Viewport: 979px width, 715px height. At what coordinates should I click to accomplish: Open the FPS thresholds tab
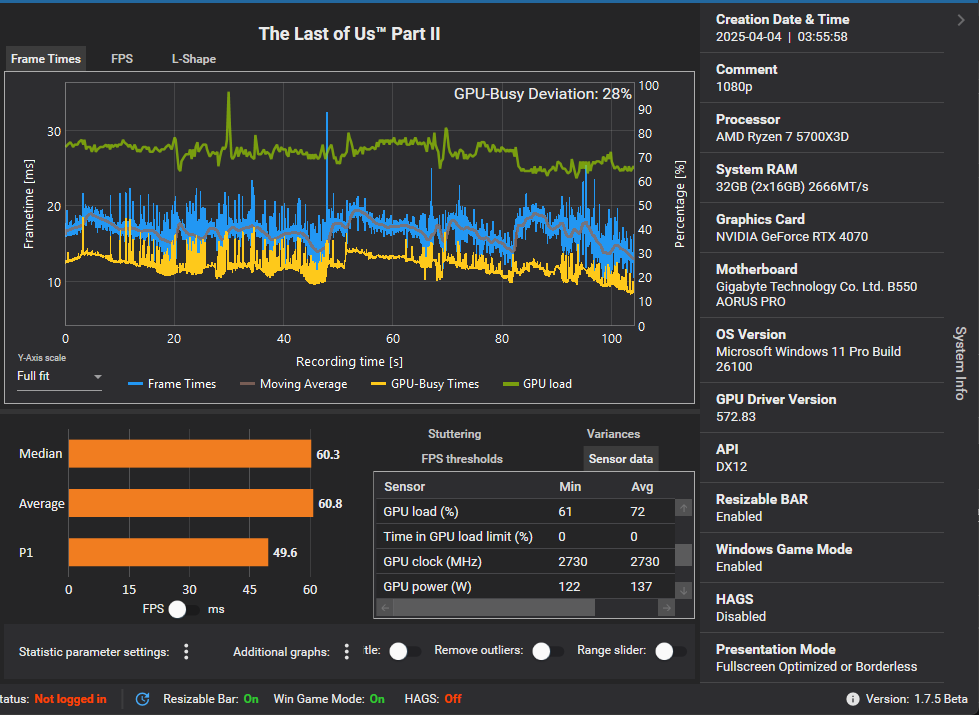pos(462,459)
